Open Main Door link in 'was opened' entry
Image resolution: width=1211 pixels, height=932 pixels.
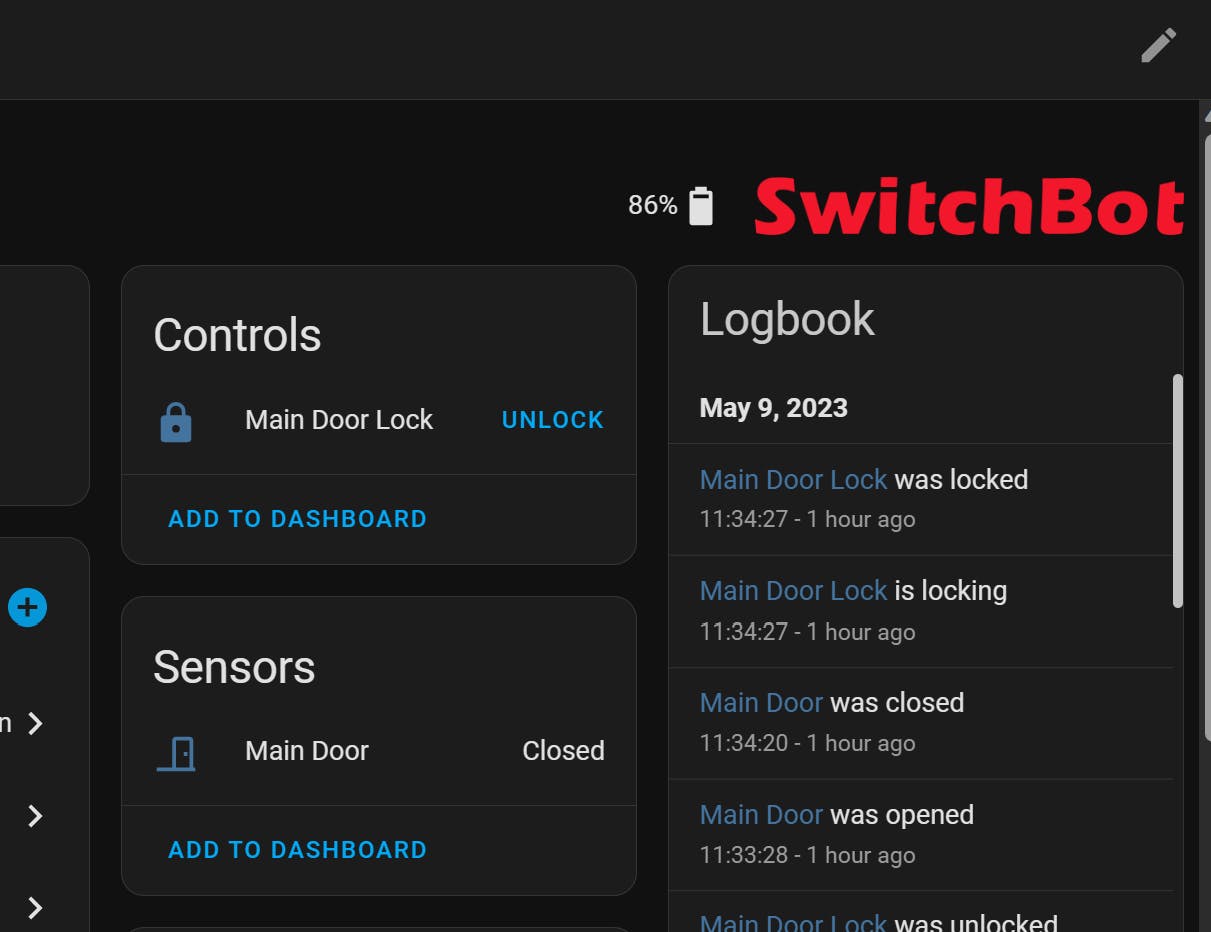pyautogui.click(x=762, y=815)
